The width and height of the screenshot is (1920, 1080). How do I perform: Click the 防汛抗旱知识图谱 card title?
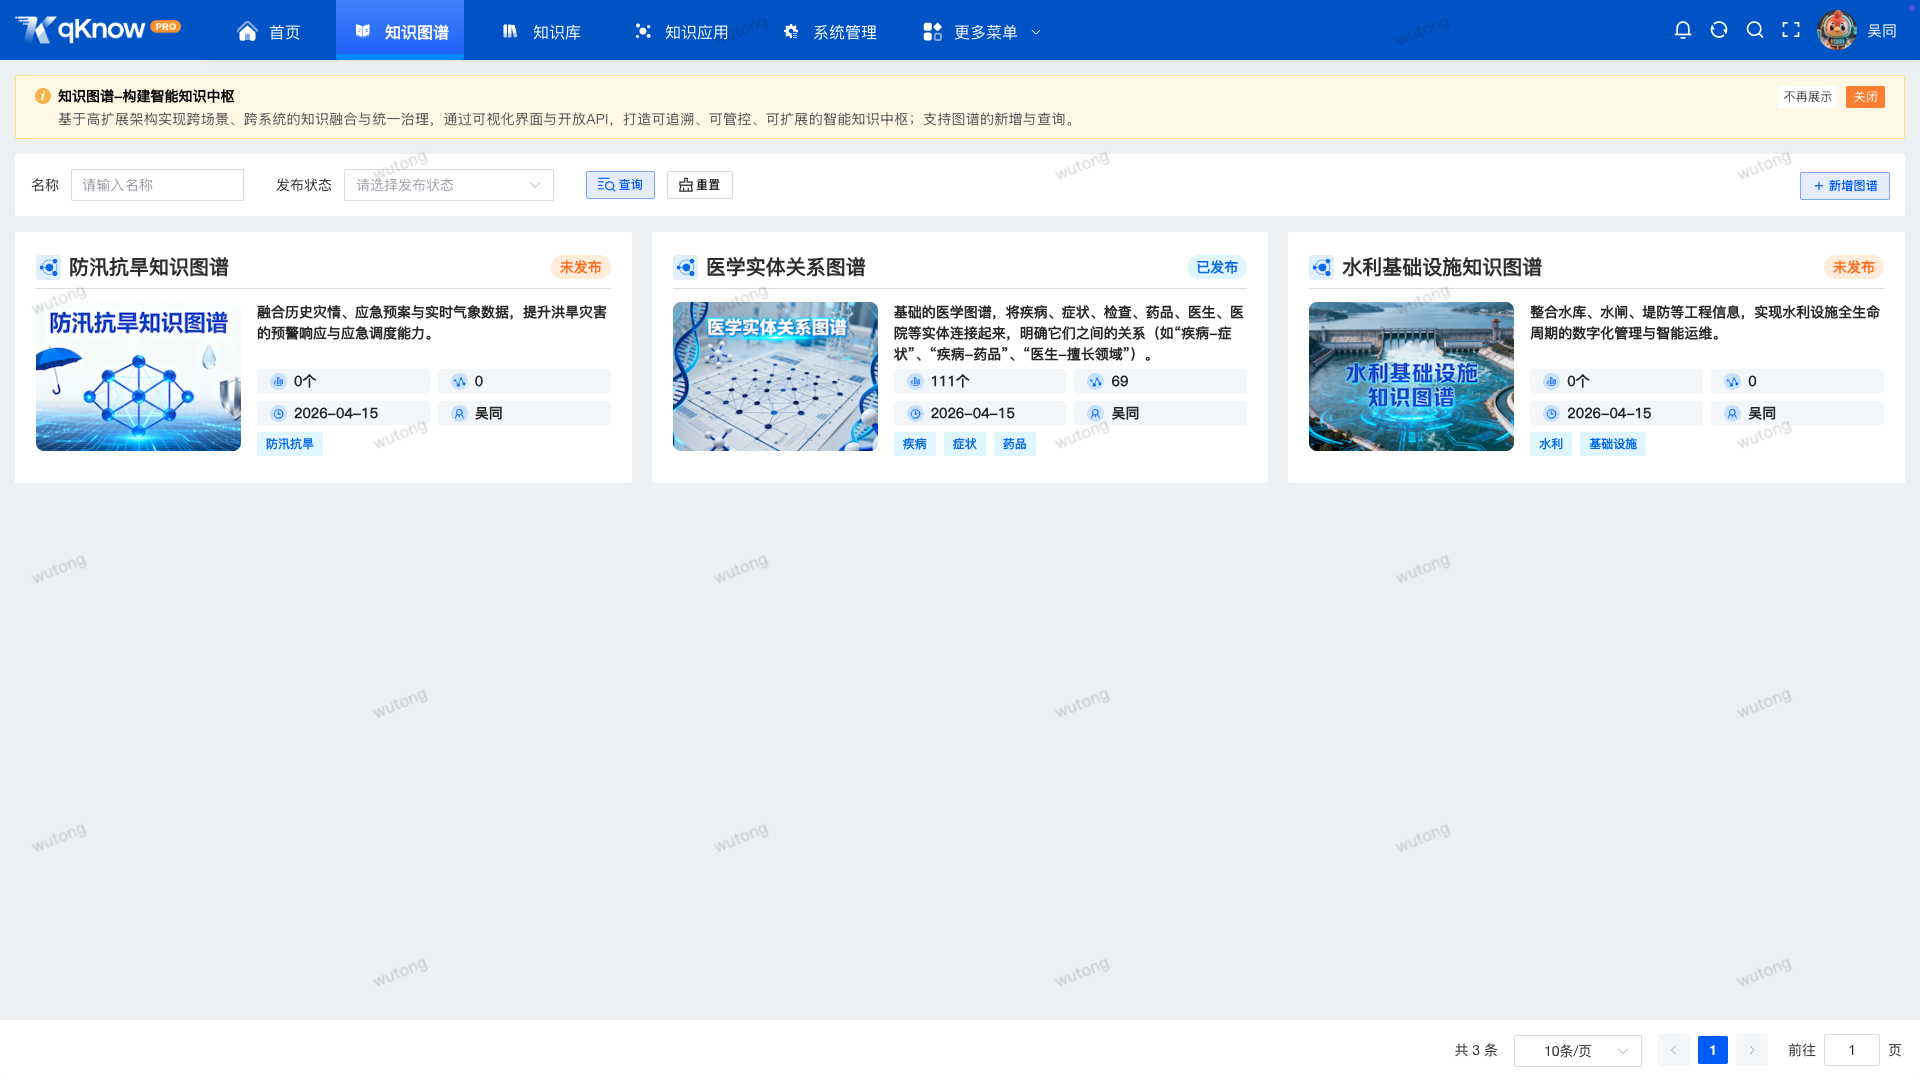[149, 267]
